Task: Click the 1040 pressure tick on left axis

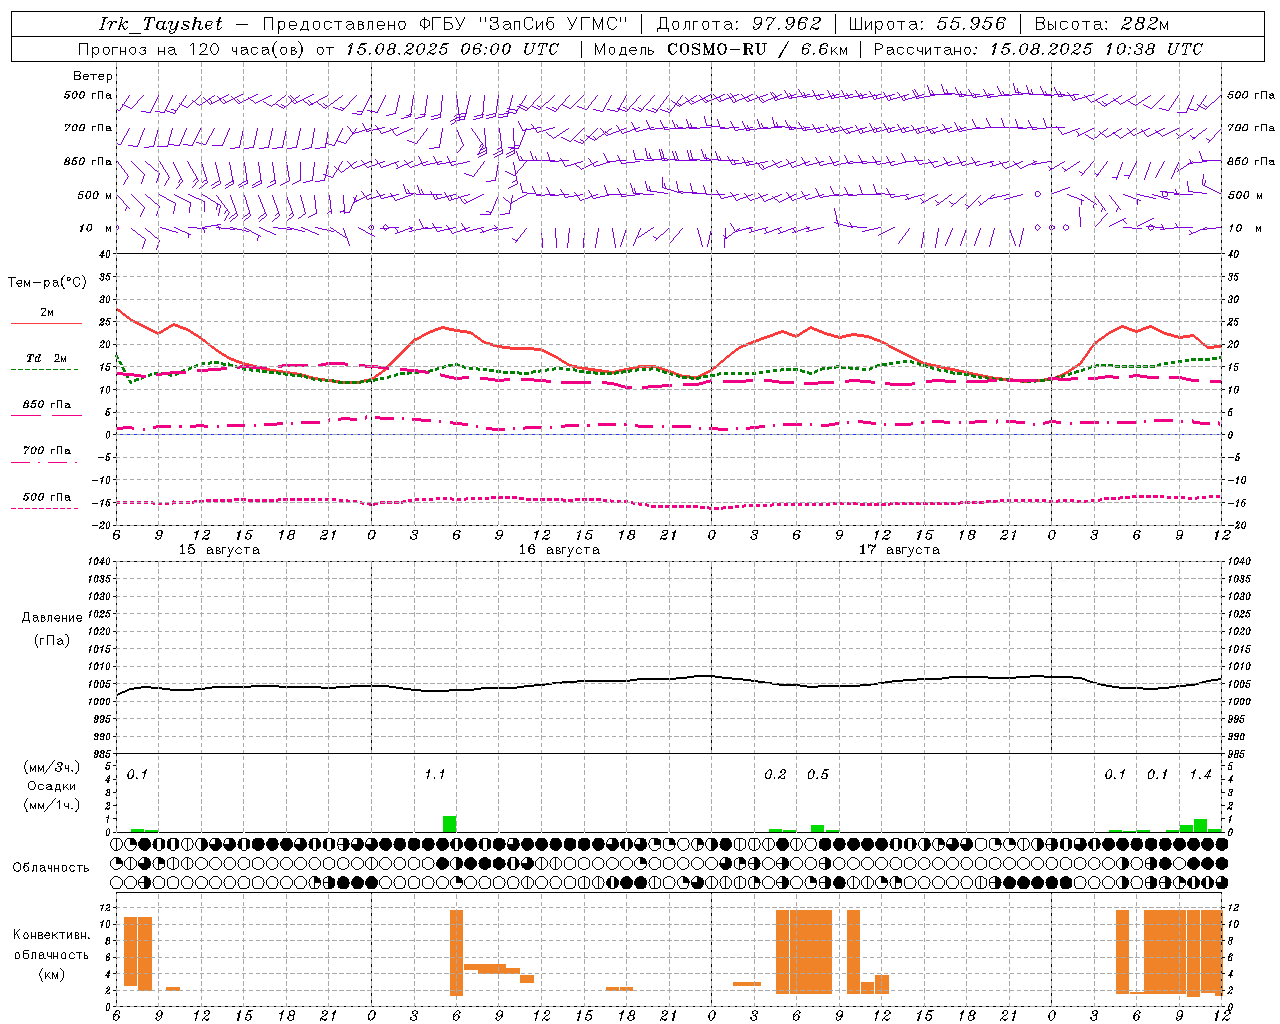Action: pyautogui.click(x=100, y=562)
